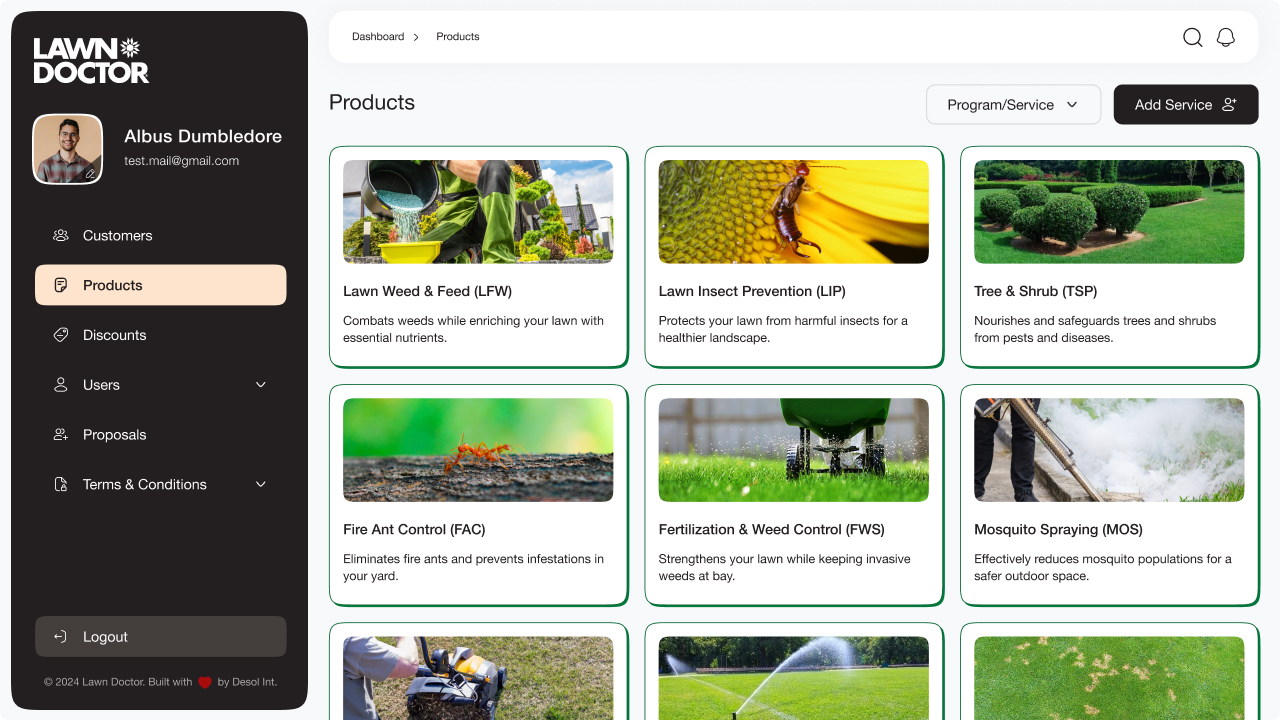Open the Fertilization & Weed Control image
The image size is (1280, 720).
794,450
